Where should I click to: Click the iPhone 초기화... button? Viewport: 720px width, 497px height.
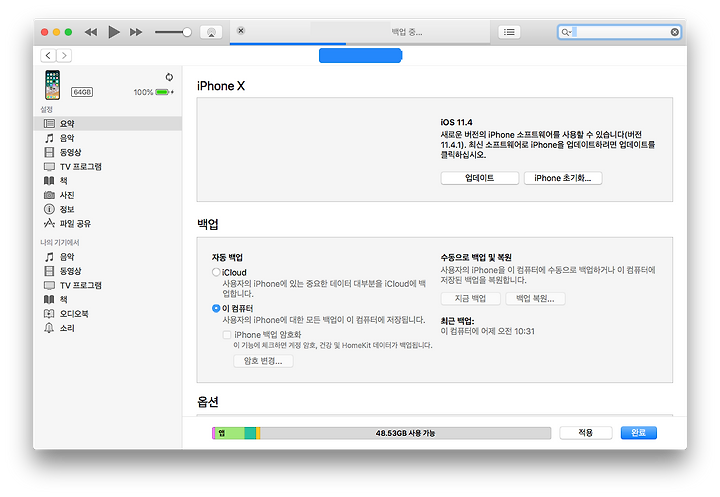pyautogui.click(x=562, y=178)
